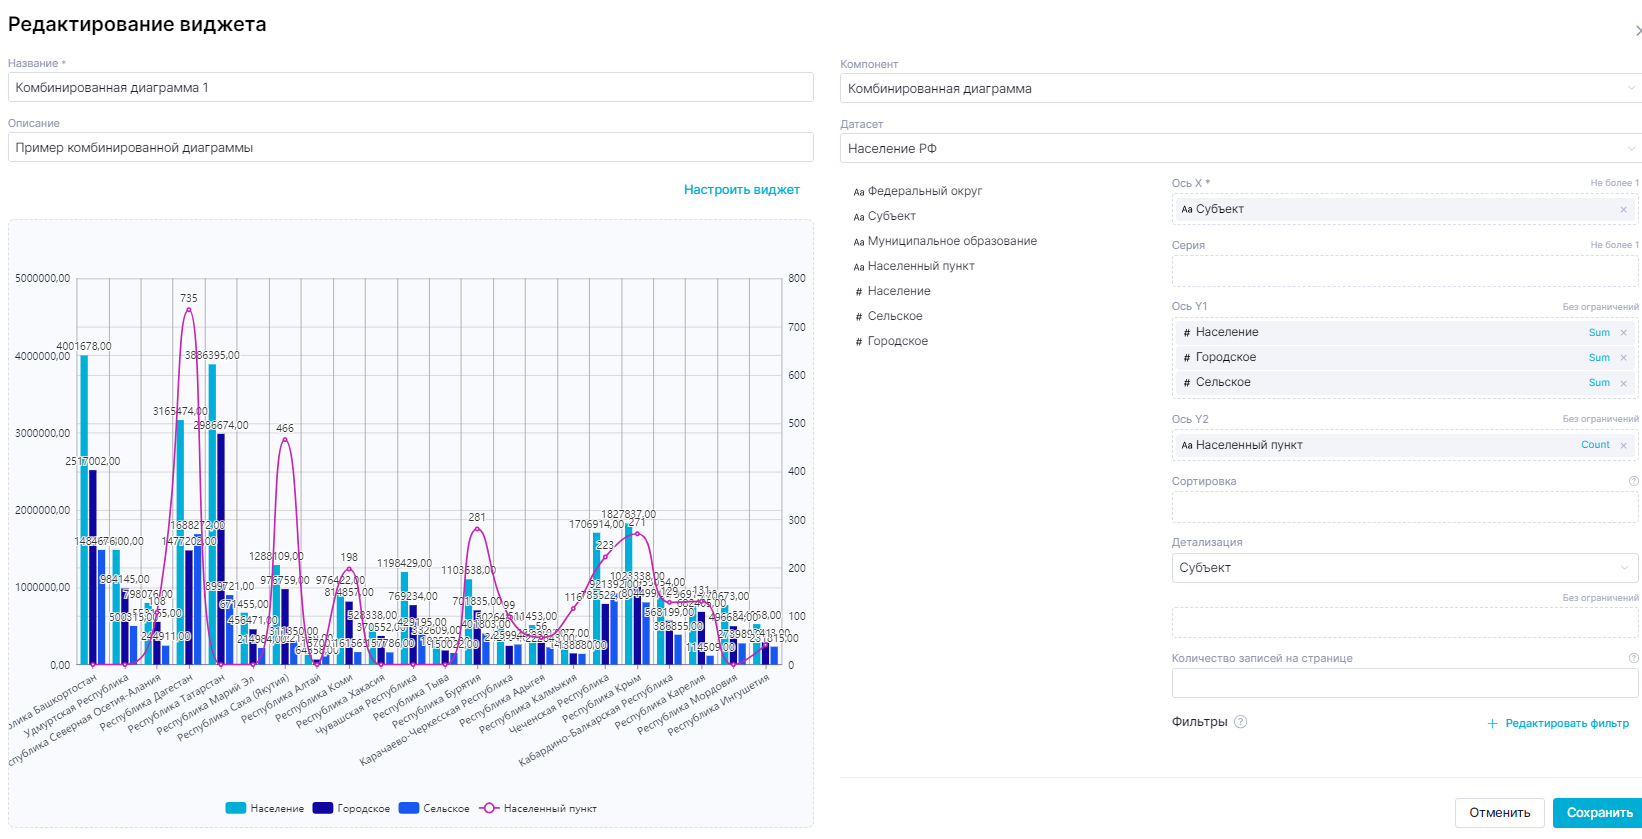Expand the Детализация dropdown
Image resolution: width=1642 pixels, height=839 pixels.
[x=1404, y=568]
